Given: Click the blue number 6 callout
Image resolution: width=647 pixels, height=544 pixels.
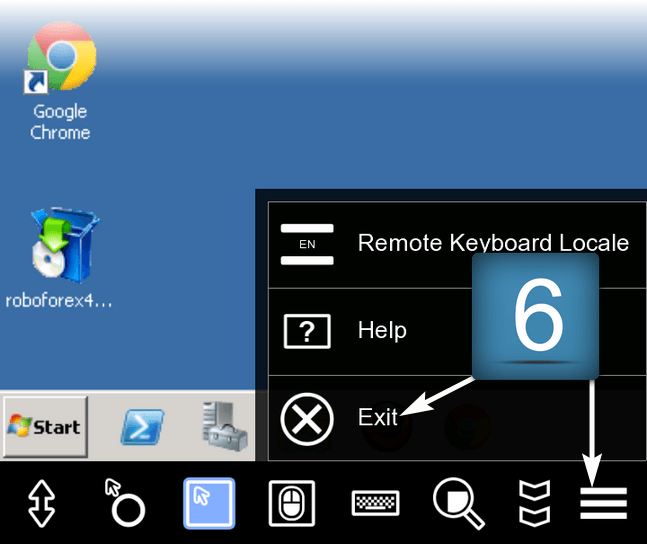Looking at the screenshot, I should coord(535,316).
